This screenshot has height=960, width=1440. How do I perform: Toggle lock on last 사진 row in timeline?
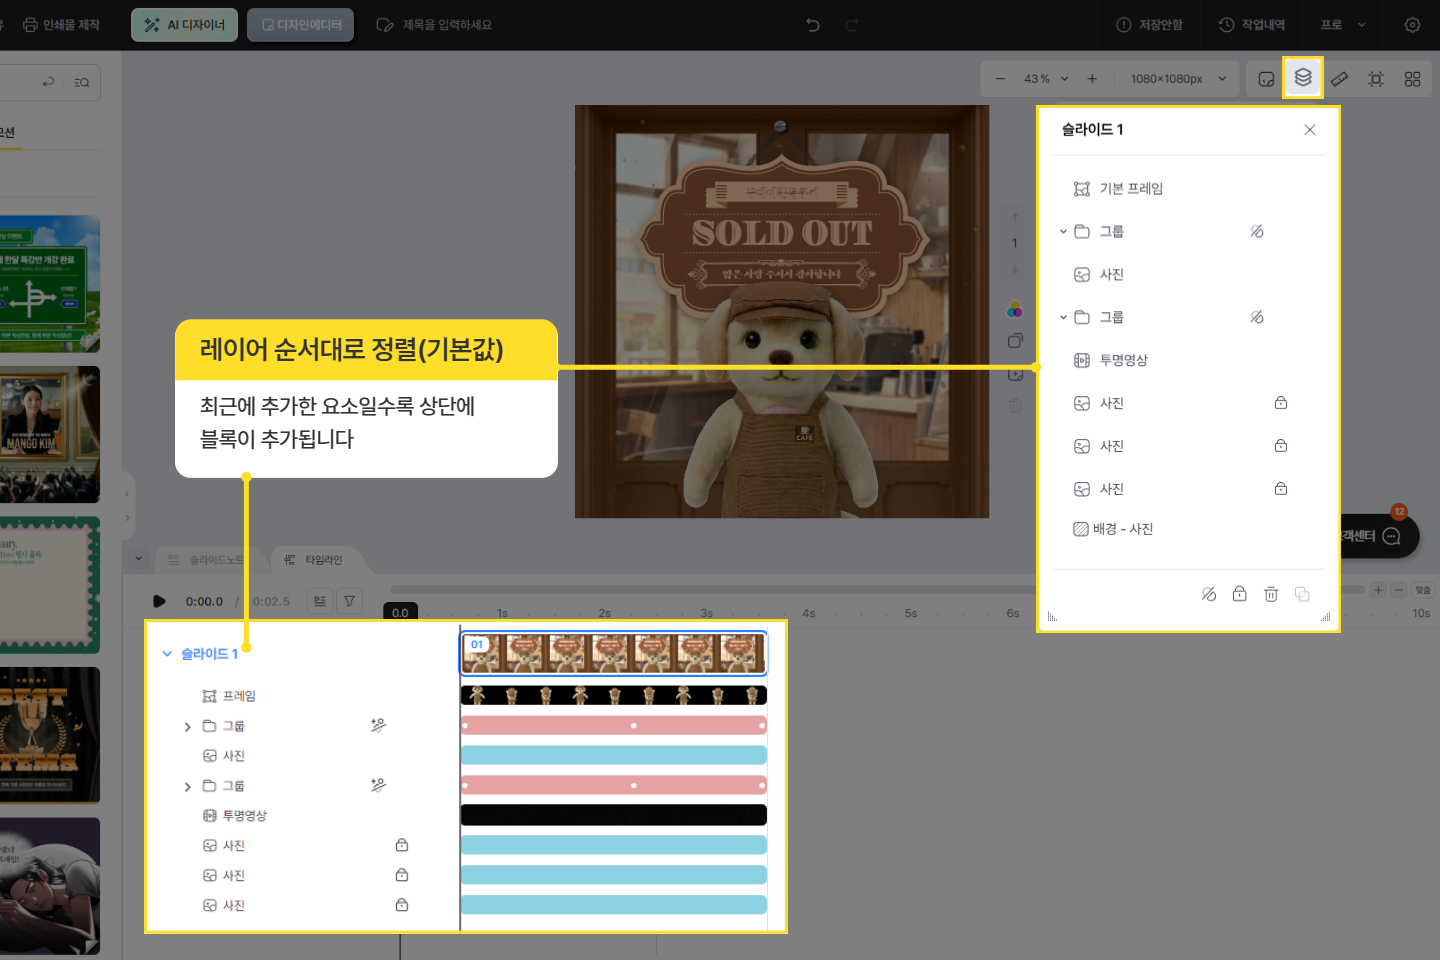tap(401, 905)
